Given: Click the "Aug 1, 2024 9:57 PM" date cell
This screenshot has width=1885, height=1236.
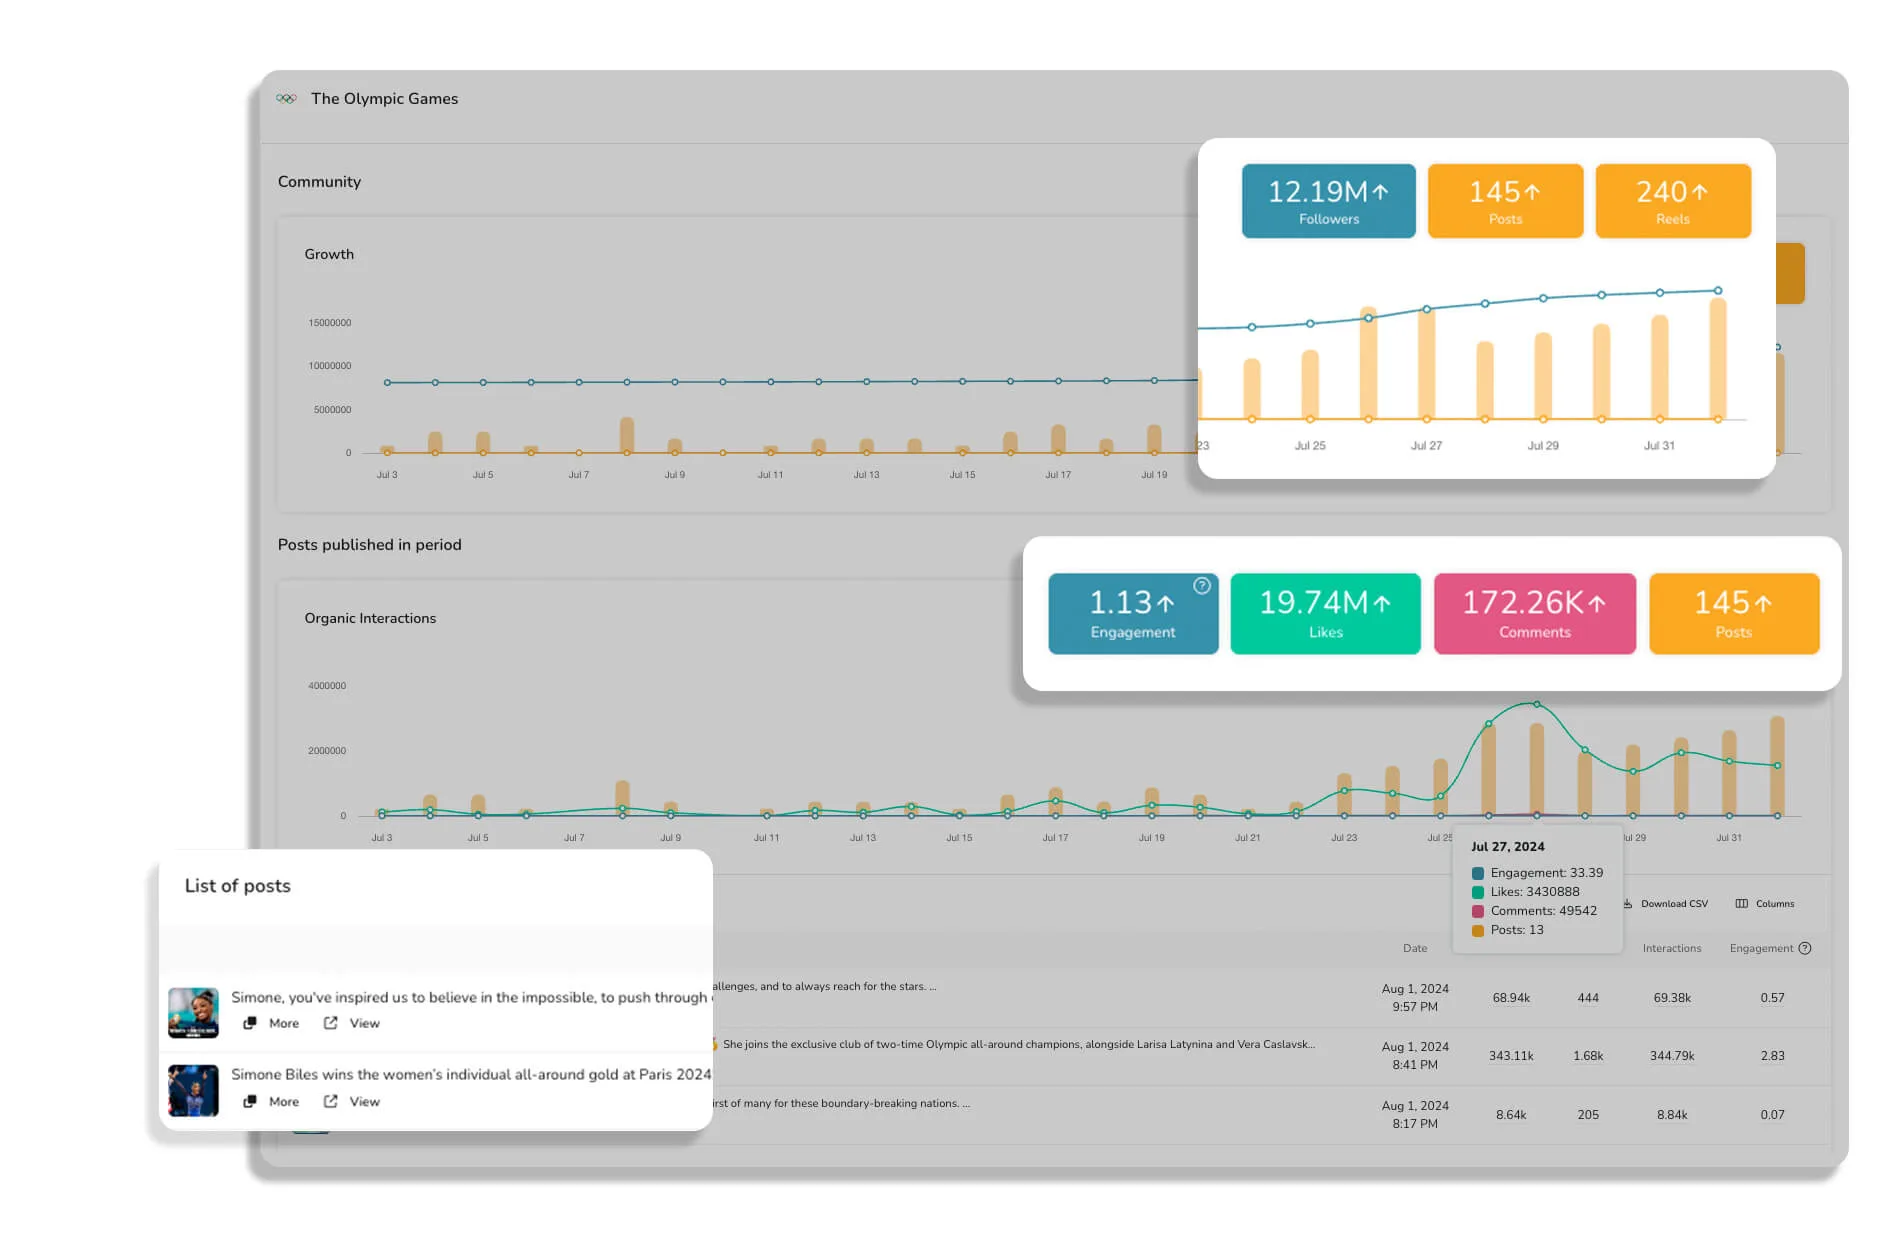Looking at the screenshot, I should click(1415, 998).
